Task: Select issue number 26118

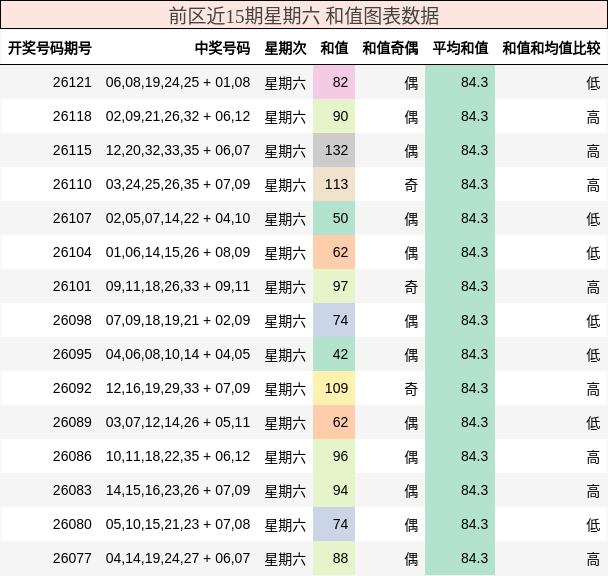Action: pyautogui.click(x=72, y=116)
